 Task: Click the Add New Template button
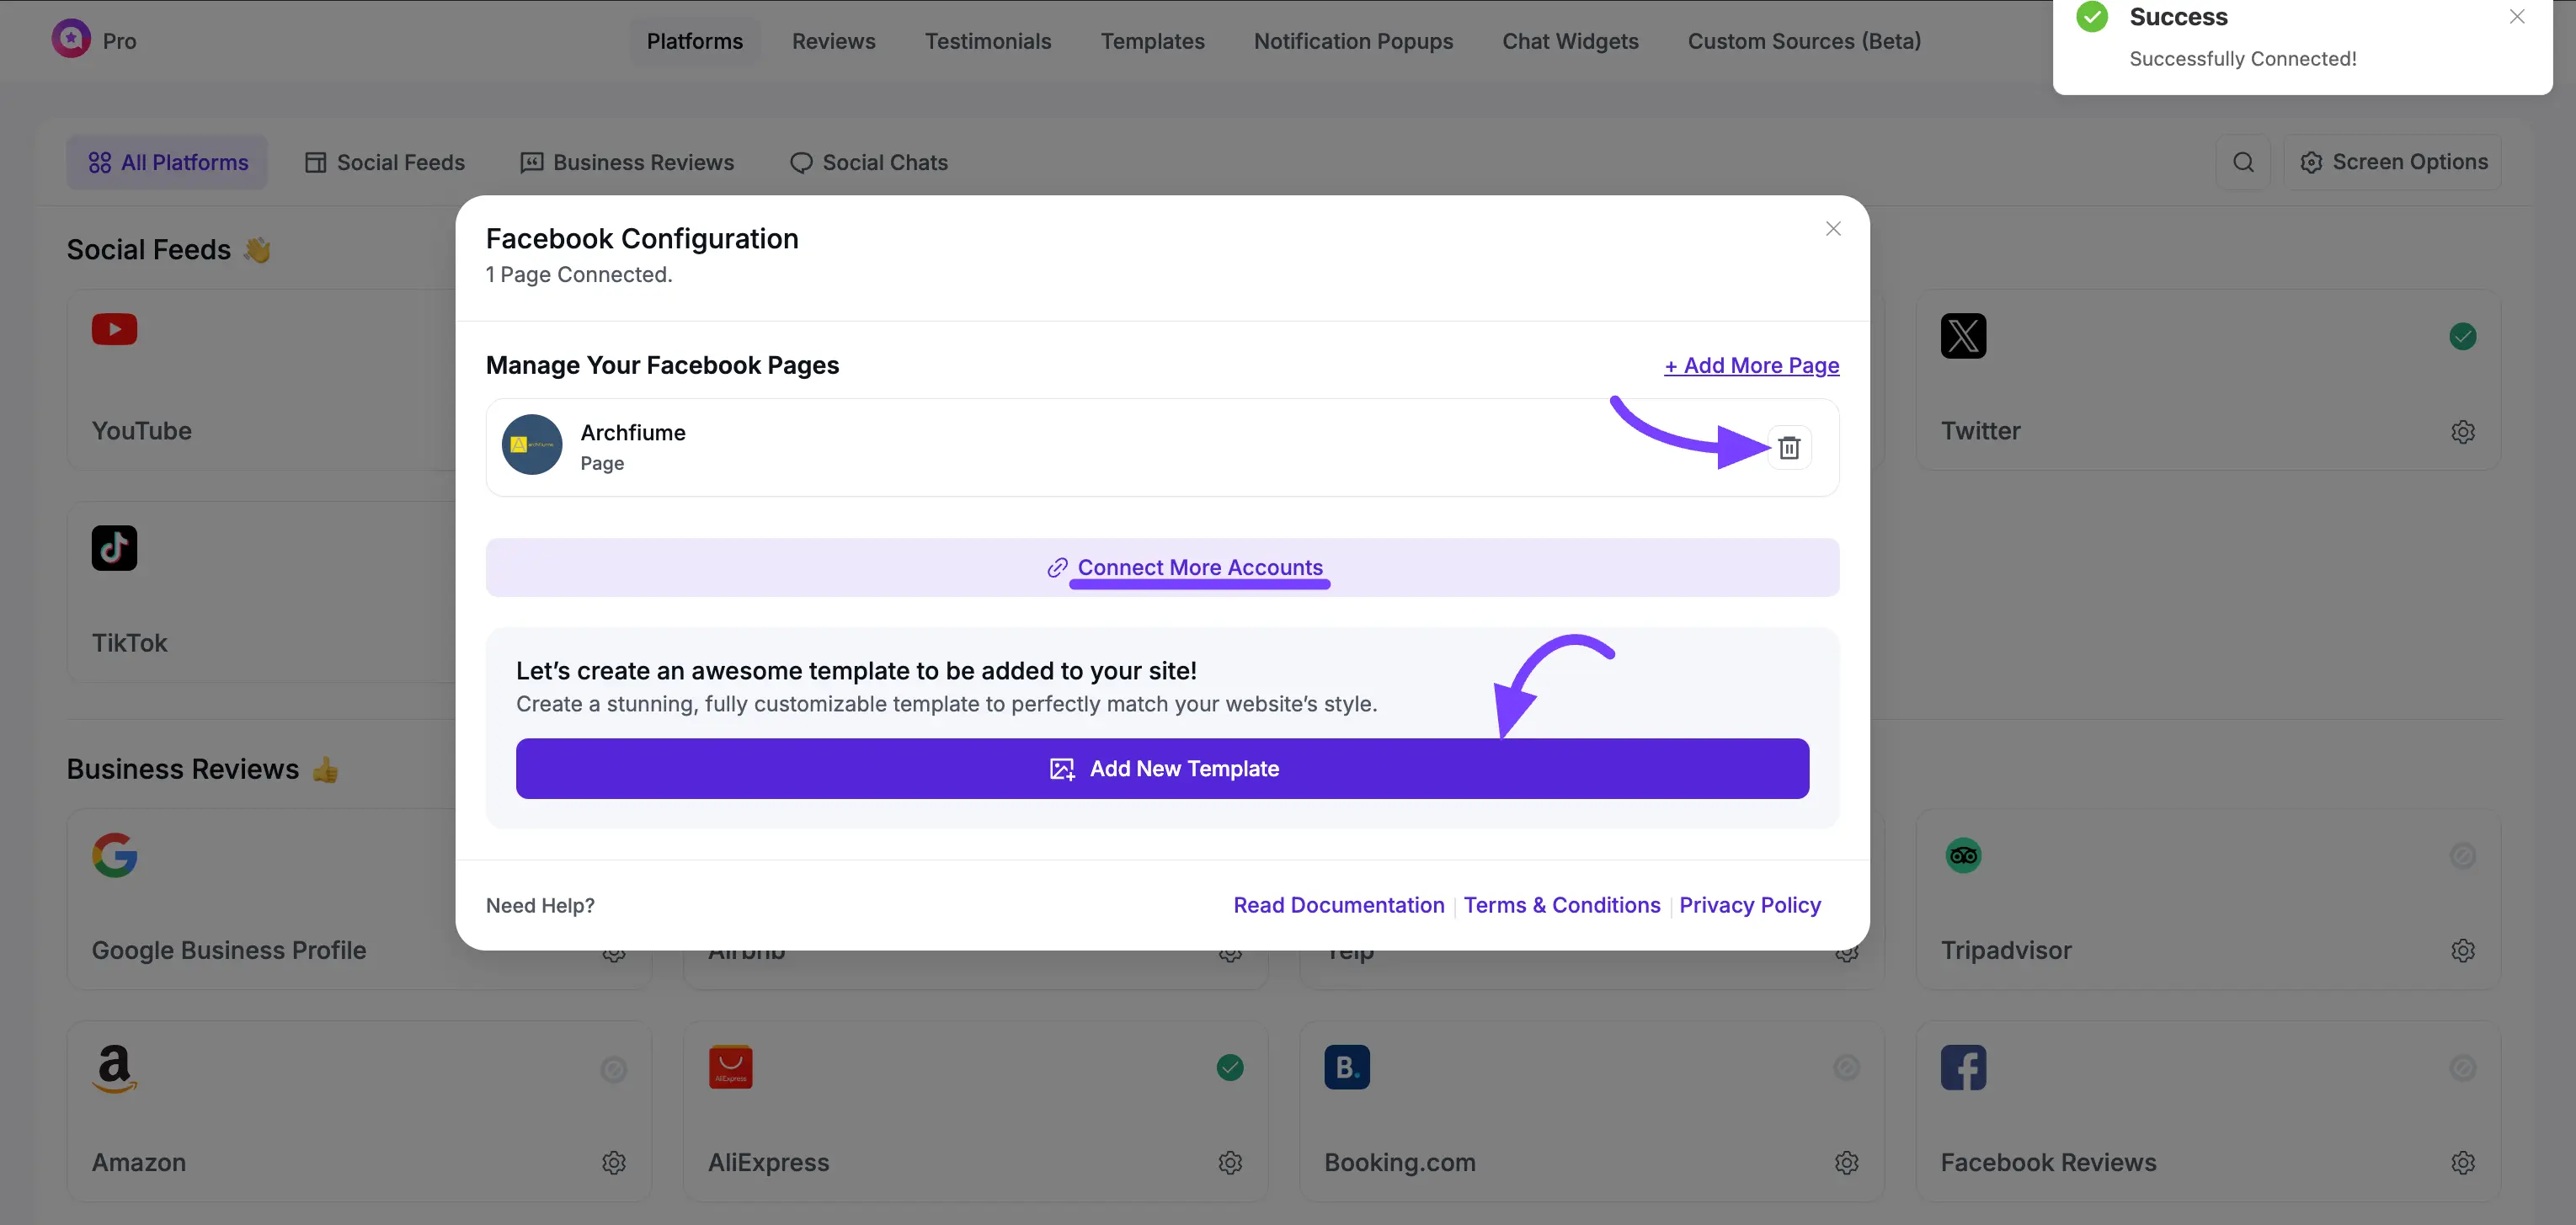point(1162,768)
